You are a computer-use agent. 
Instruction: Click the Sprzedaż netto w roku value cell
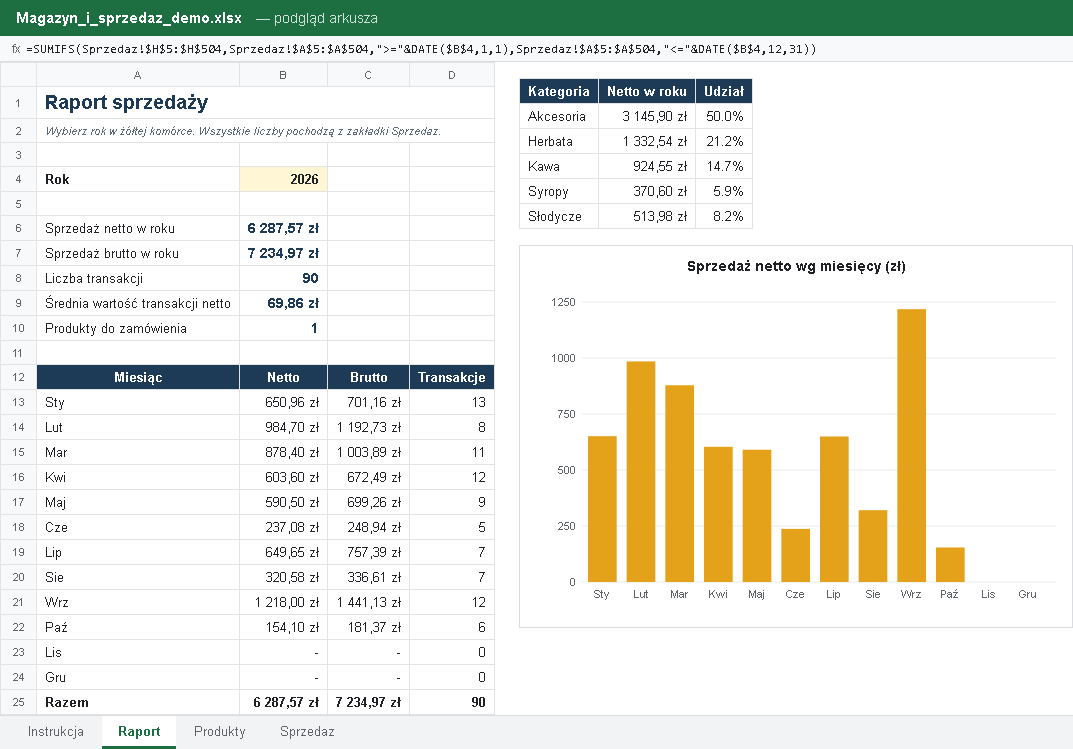283,228
